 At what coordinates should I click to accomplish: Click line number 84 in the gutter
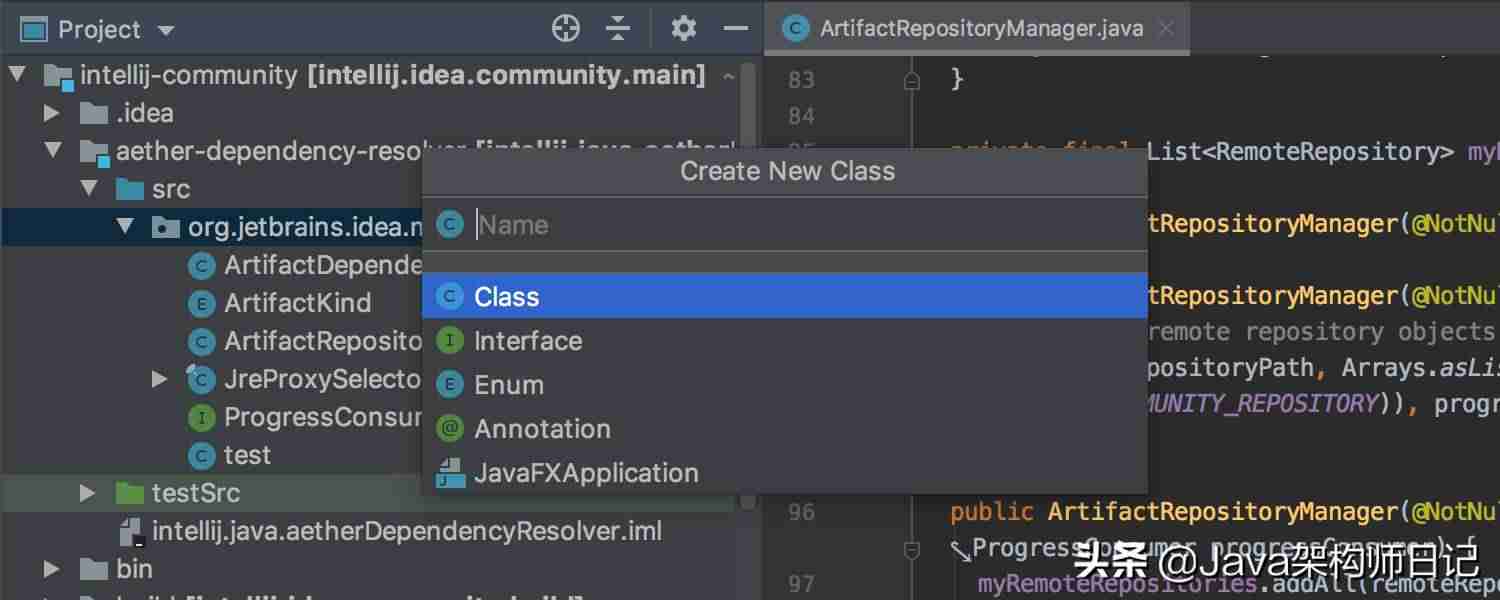coord(801,116)
